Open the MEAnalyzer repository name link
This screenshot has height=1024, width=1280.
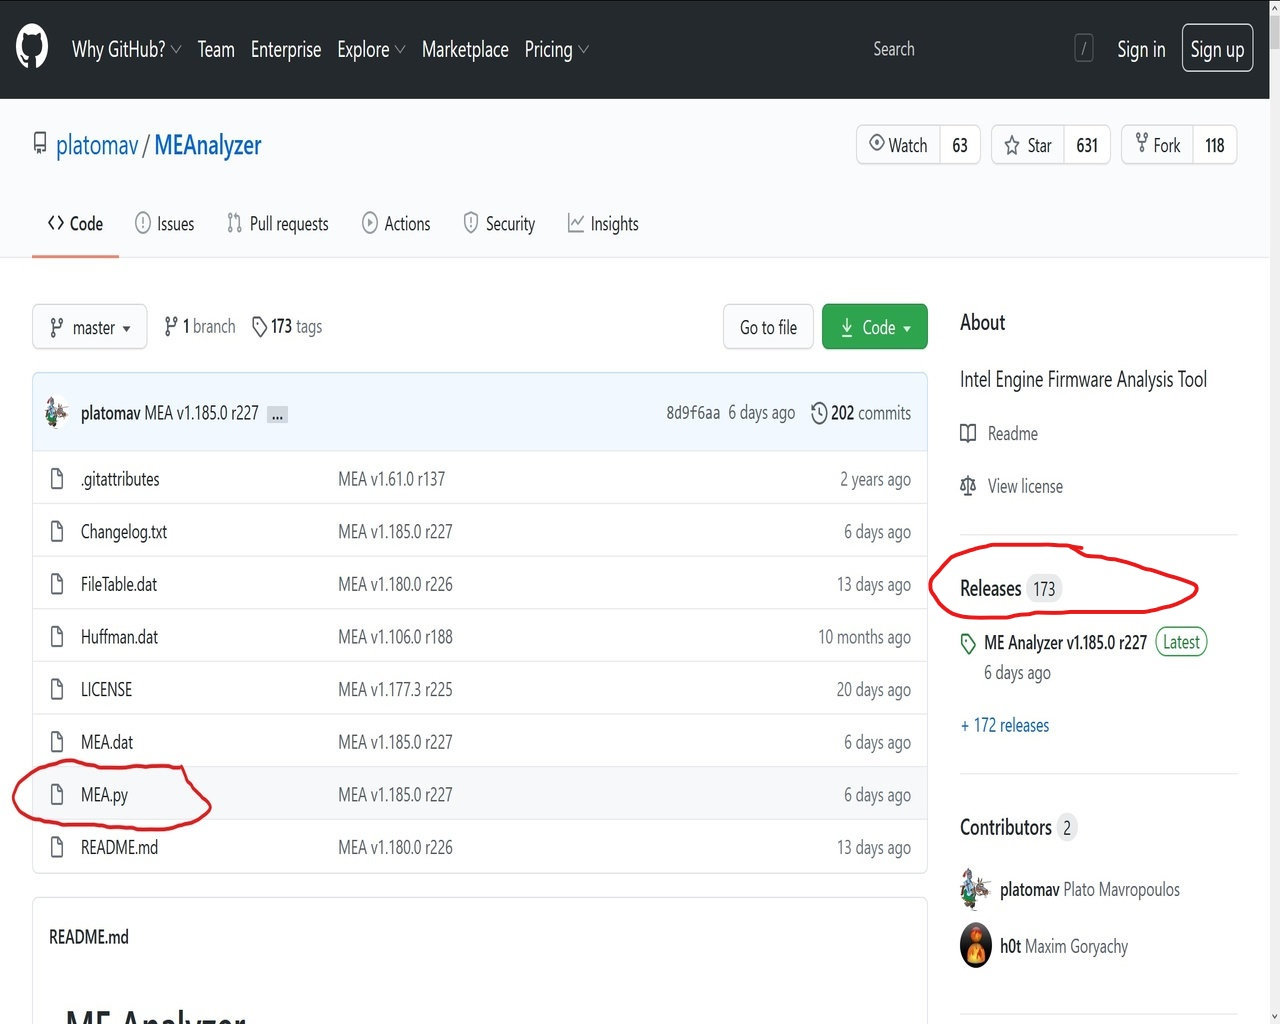point(208,145)
